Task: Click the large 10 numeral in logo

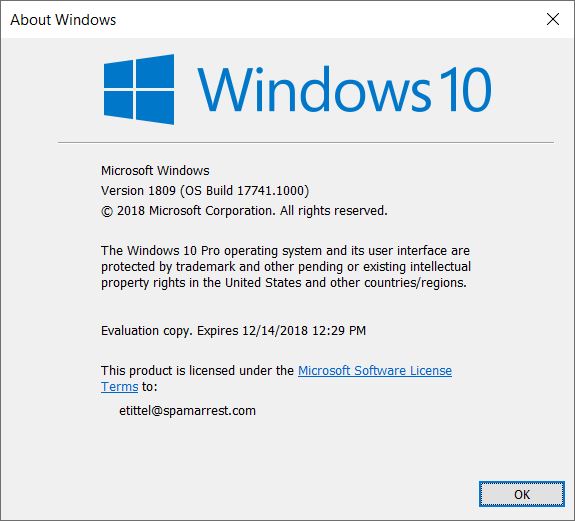Action: point(466,89)
